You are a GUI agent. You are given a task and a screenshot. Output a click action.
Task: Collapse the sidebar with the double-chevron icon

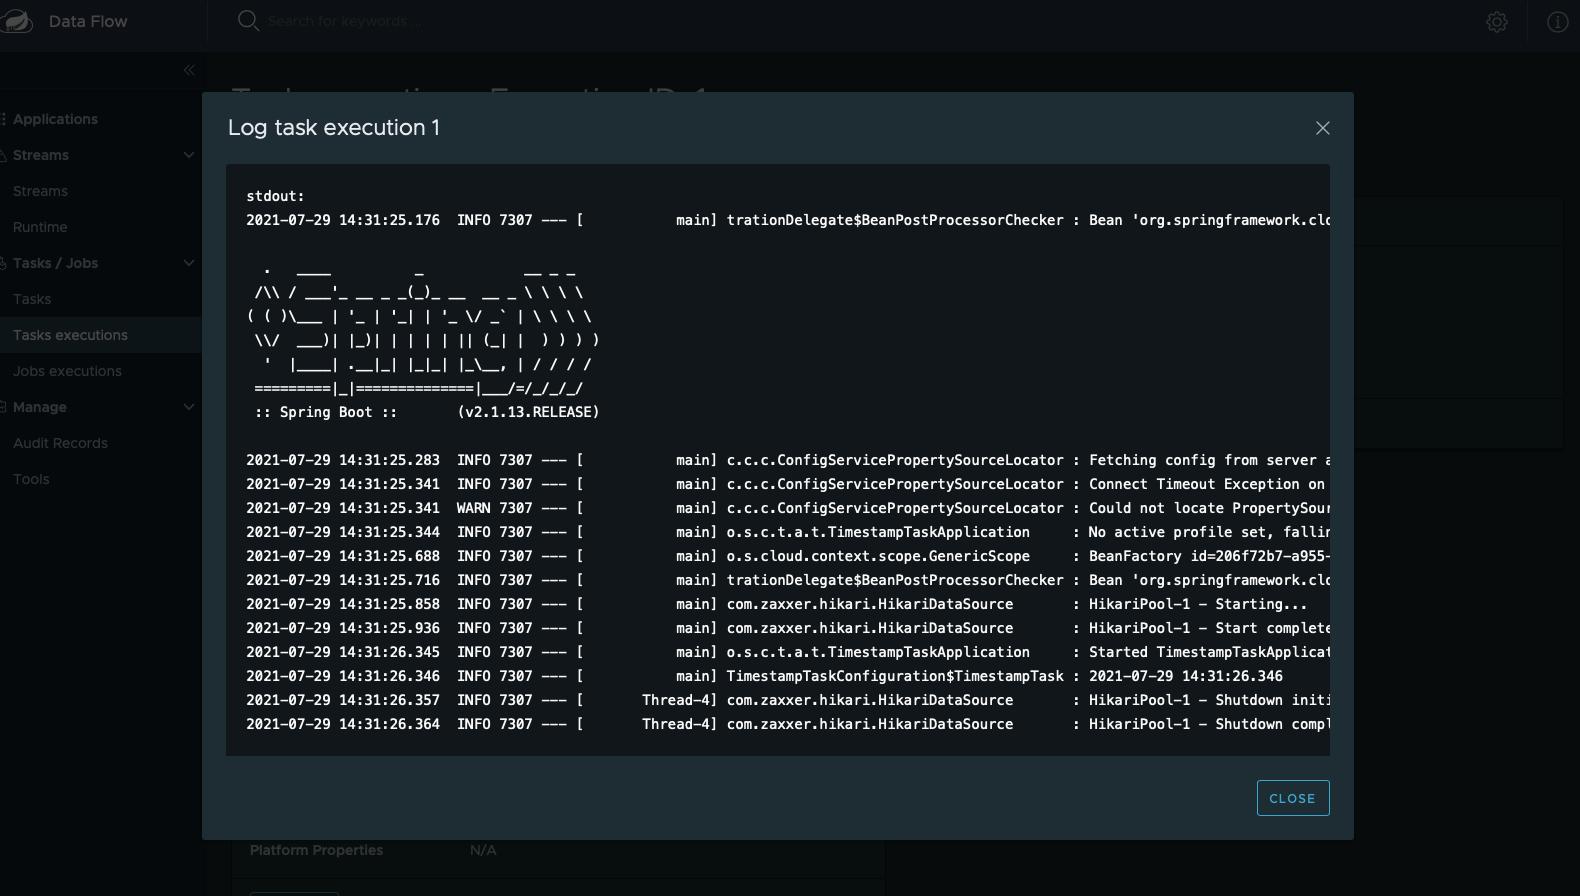pos(189,70)
